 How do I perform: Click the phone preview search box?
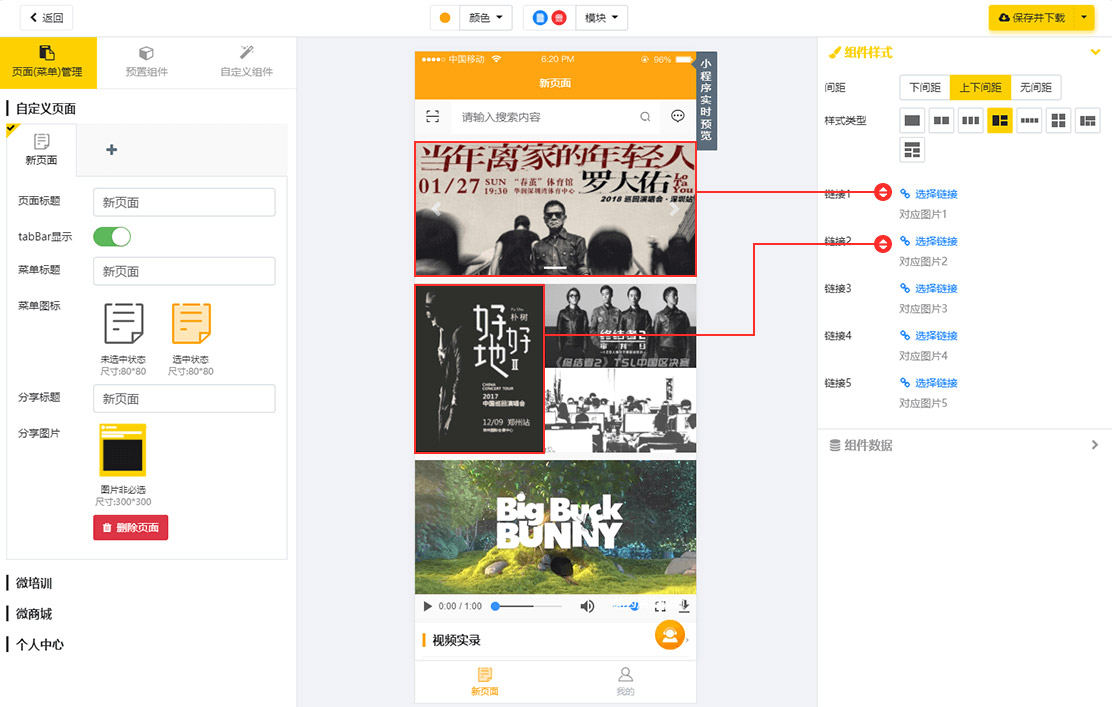tap(554, 117)
